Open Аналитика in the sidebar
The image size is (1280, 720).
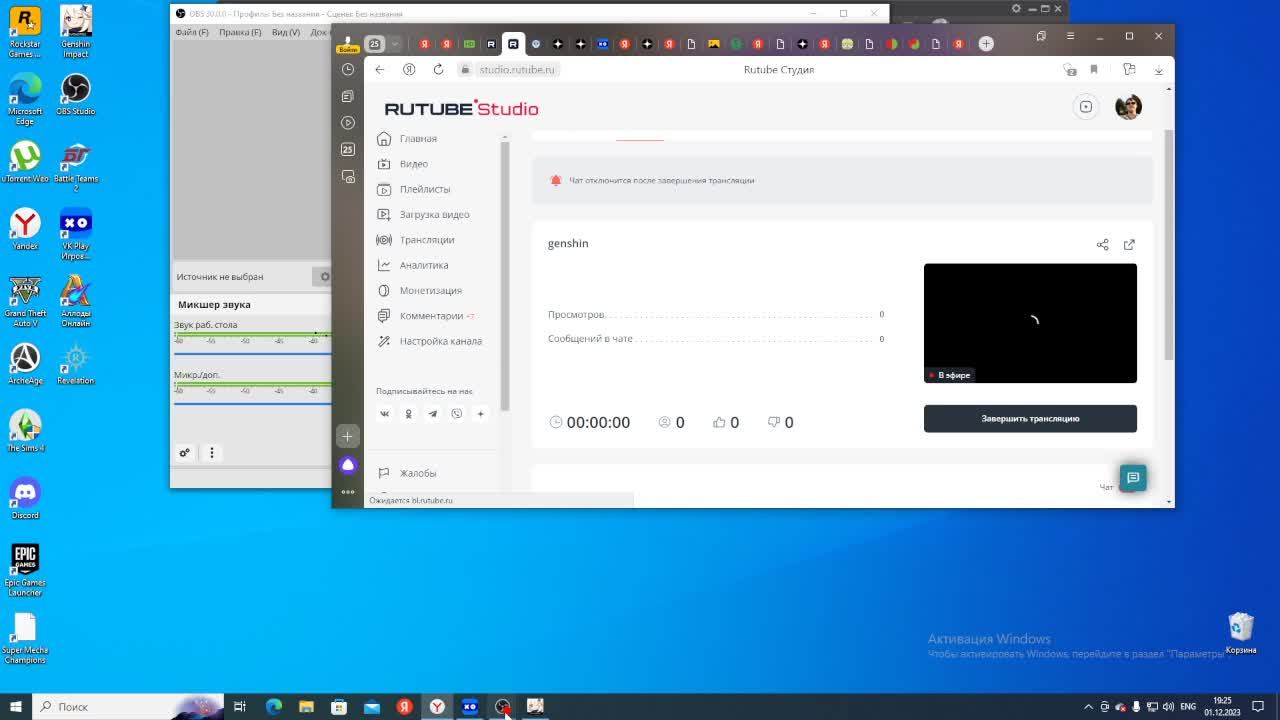click(x=423, y=265)
